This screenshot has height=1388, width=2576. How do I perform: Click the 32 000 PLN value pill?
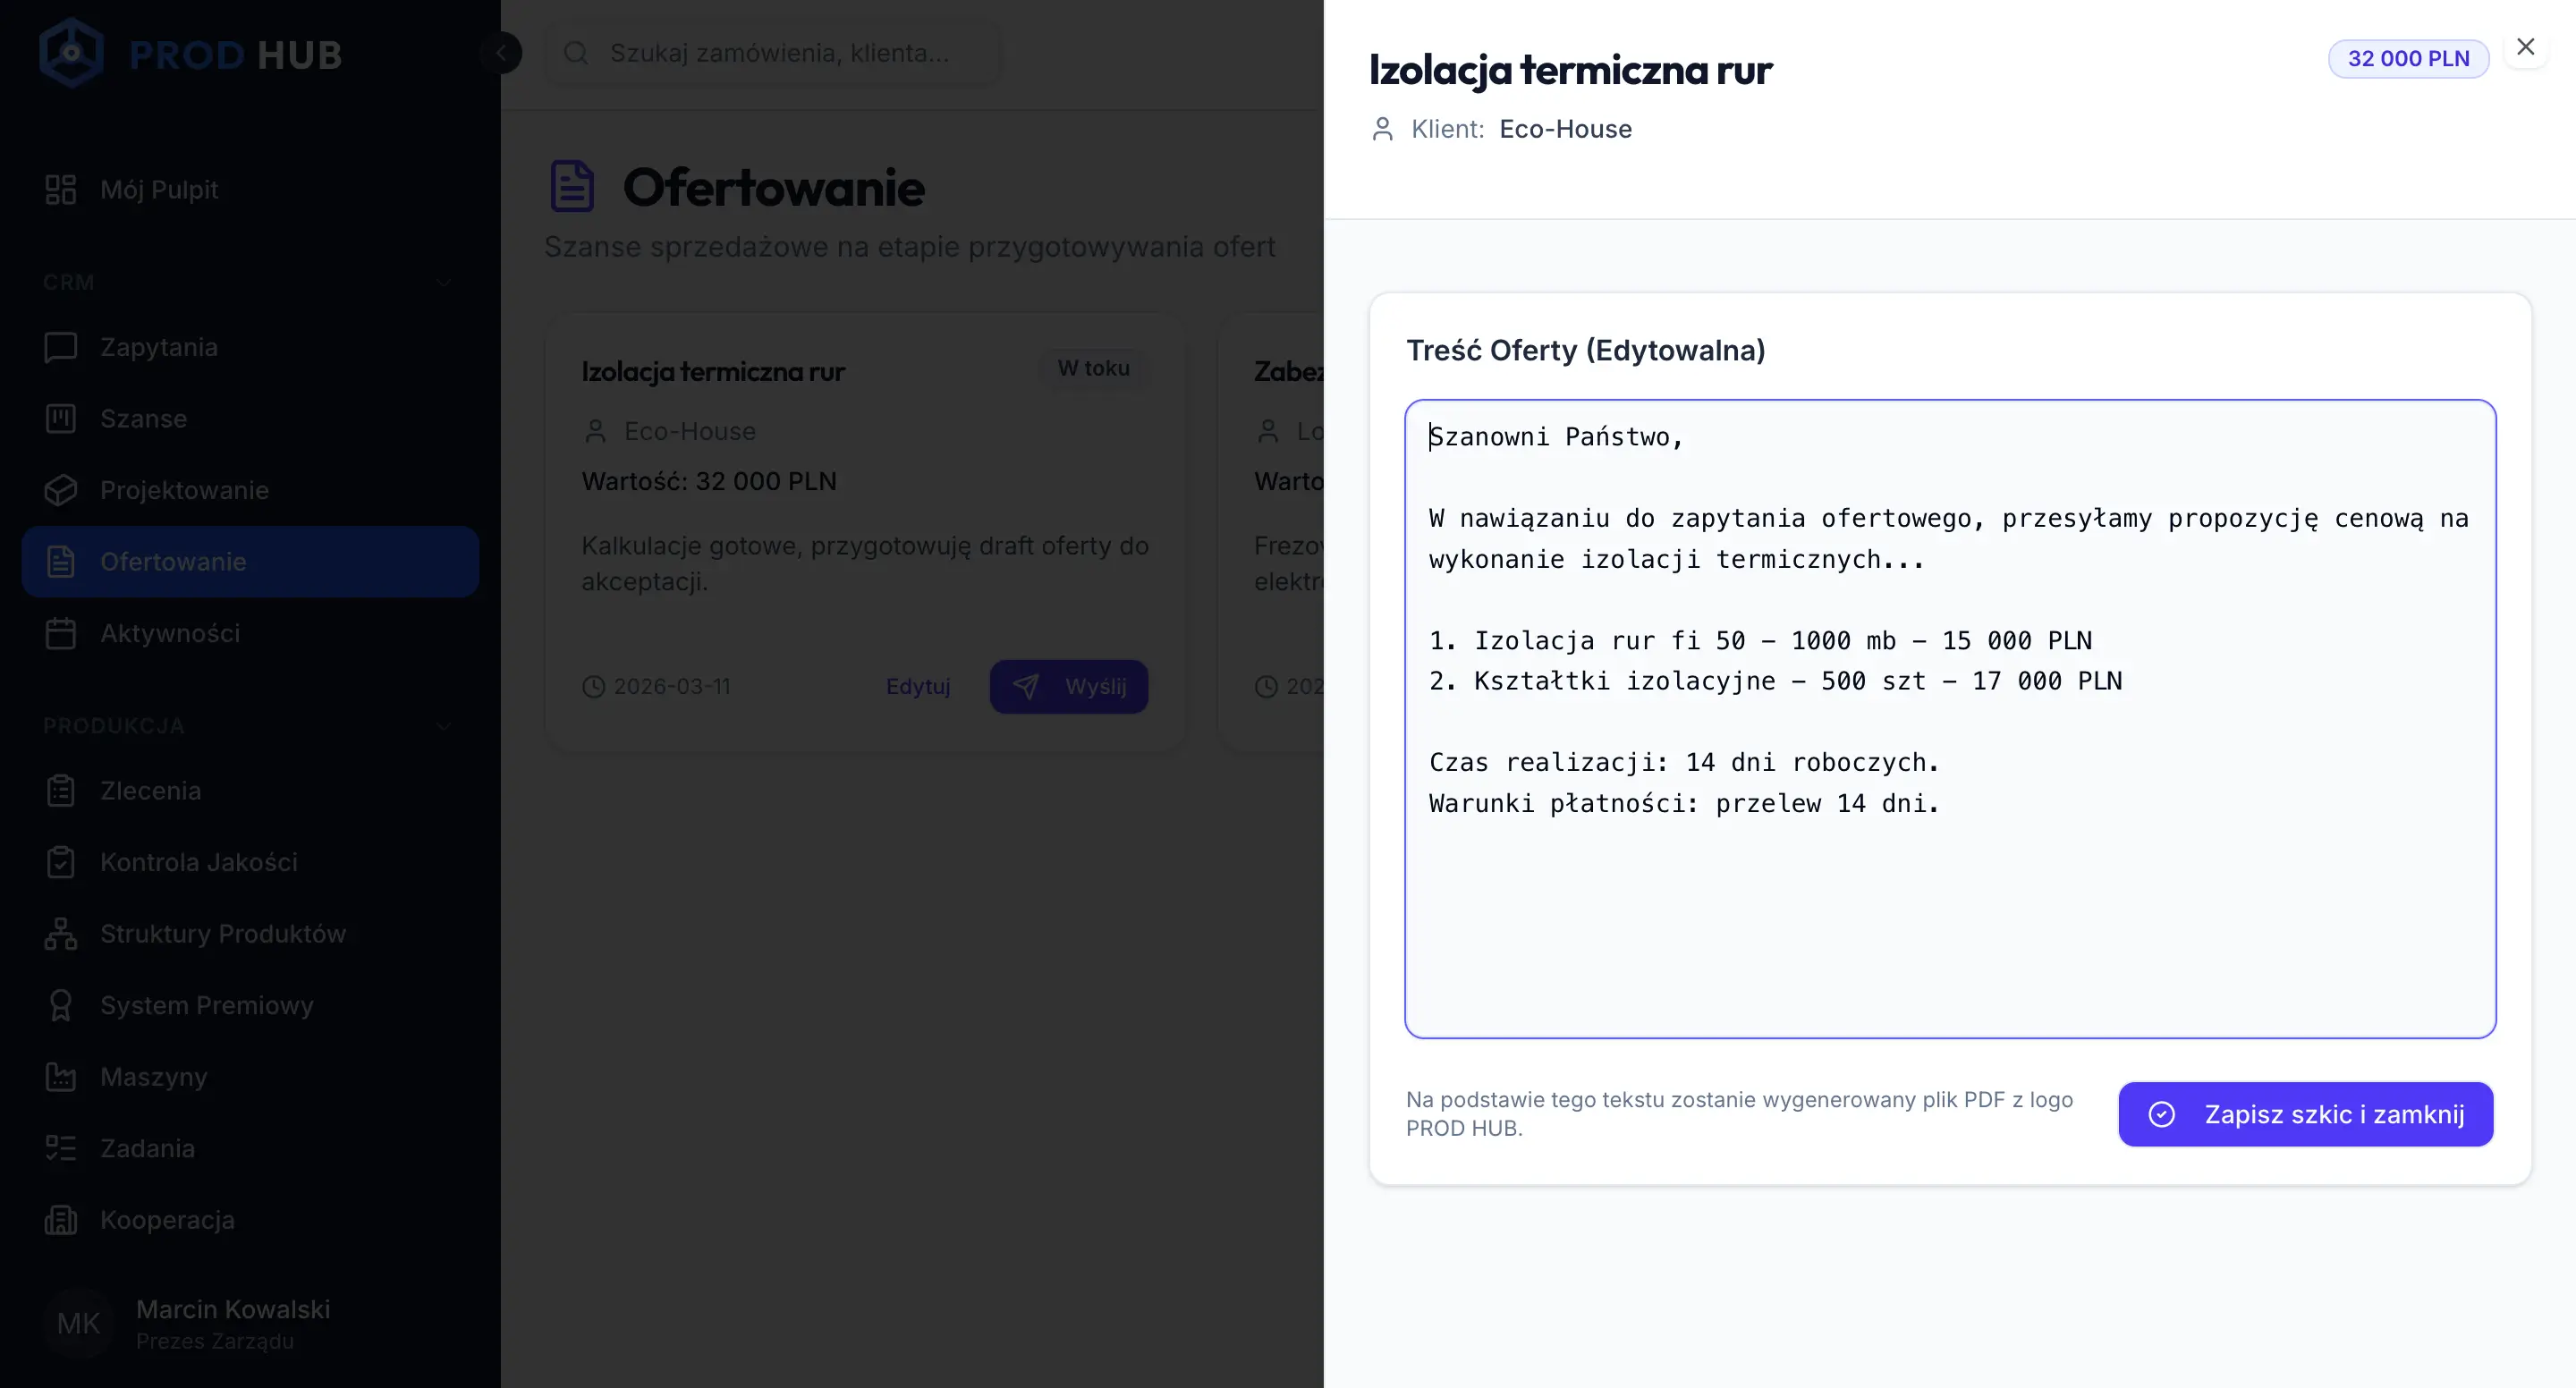tap(2407, 58)
